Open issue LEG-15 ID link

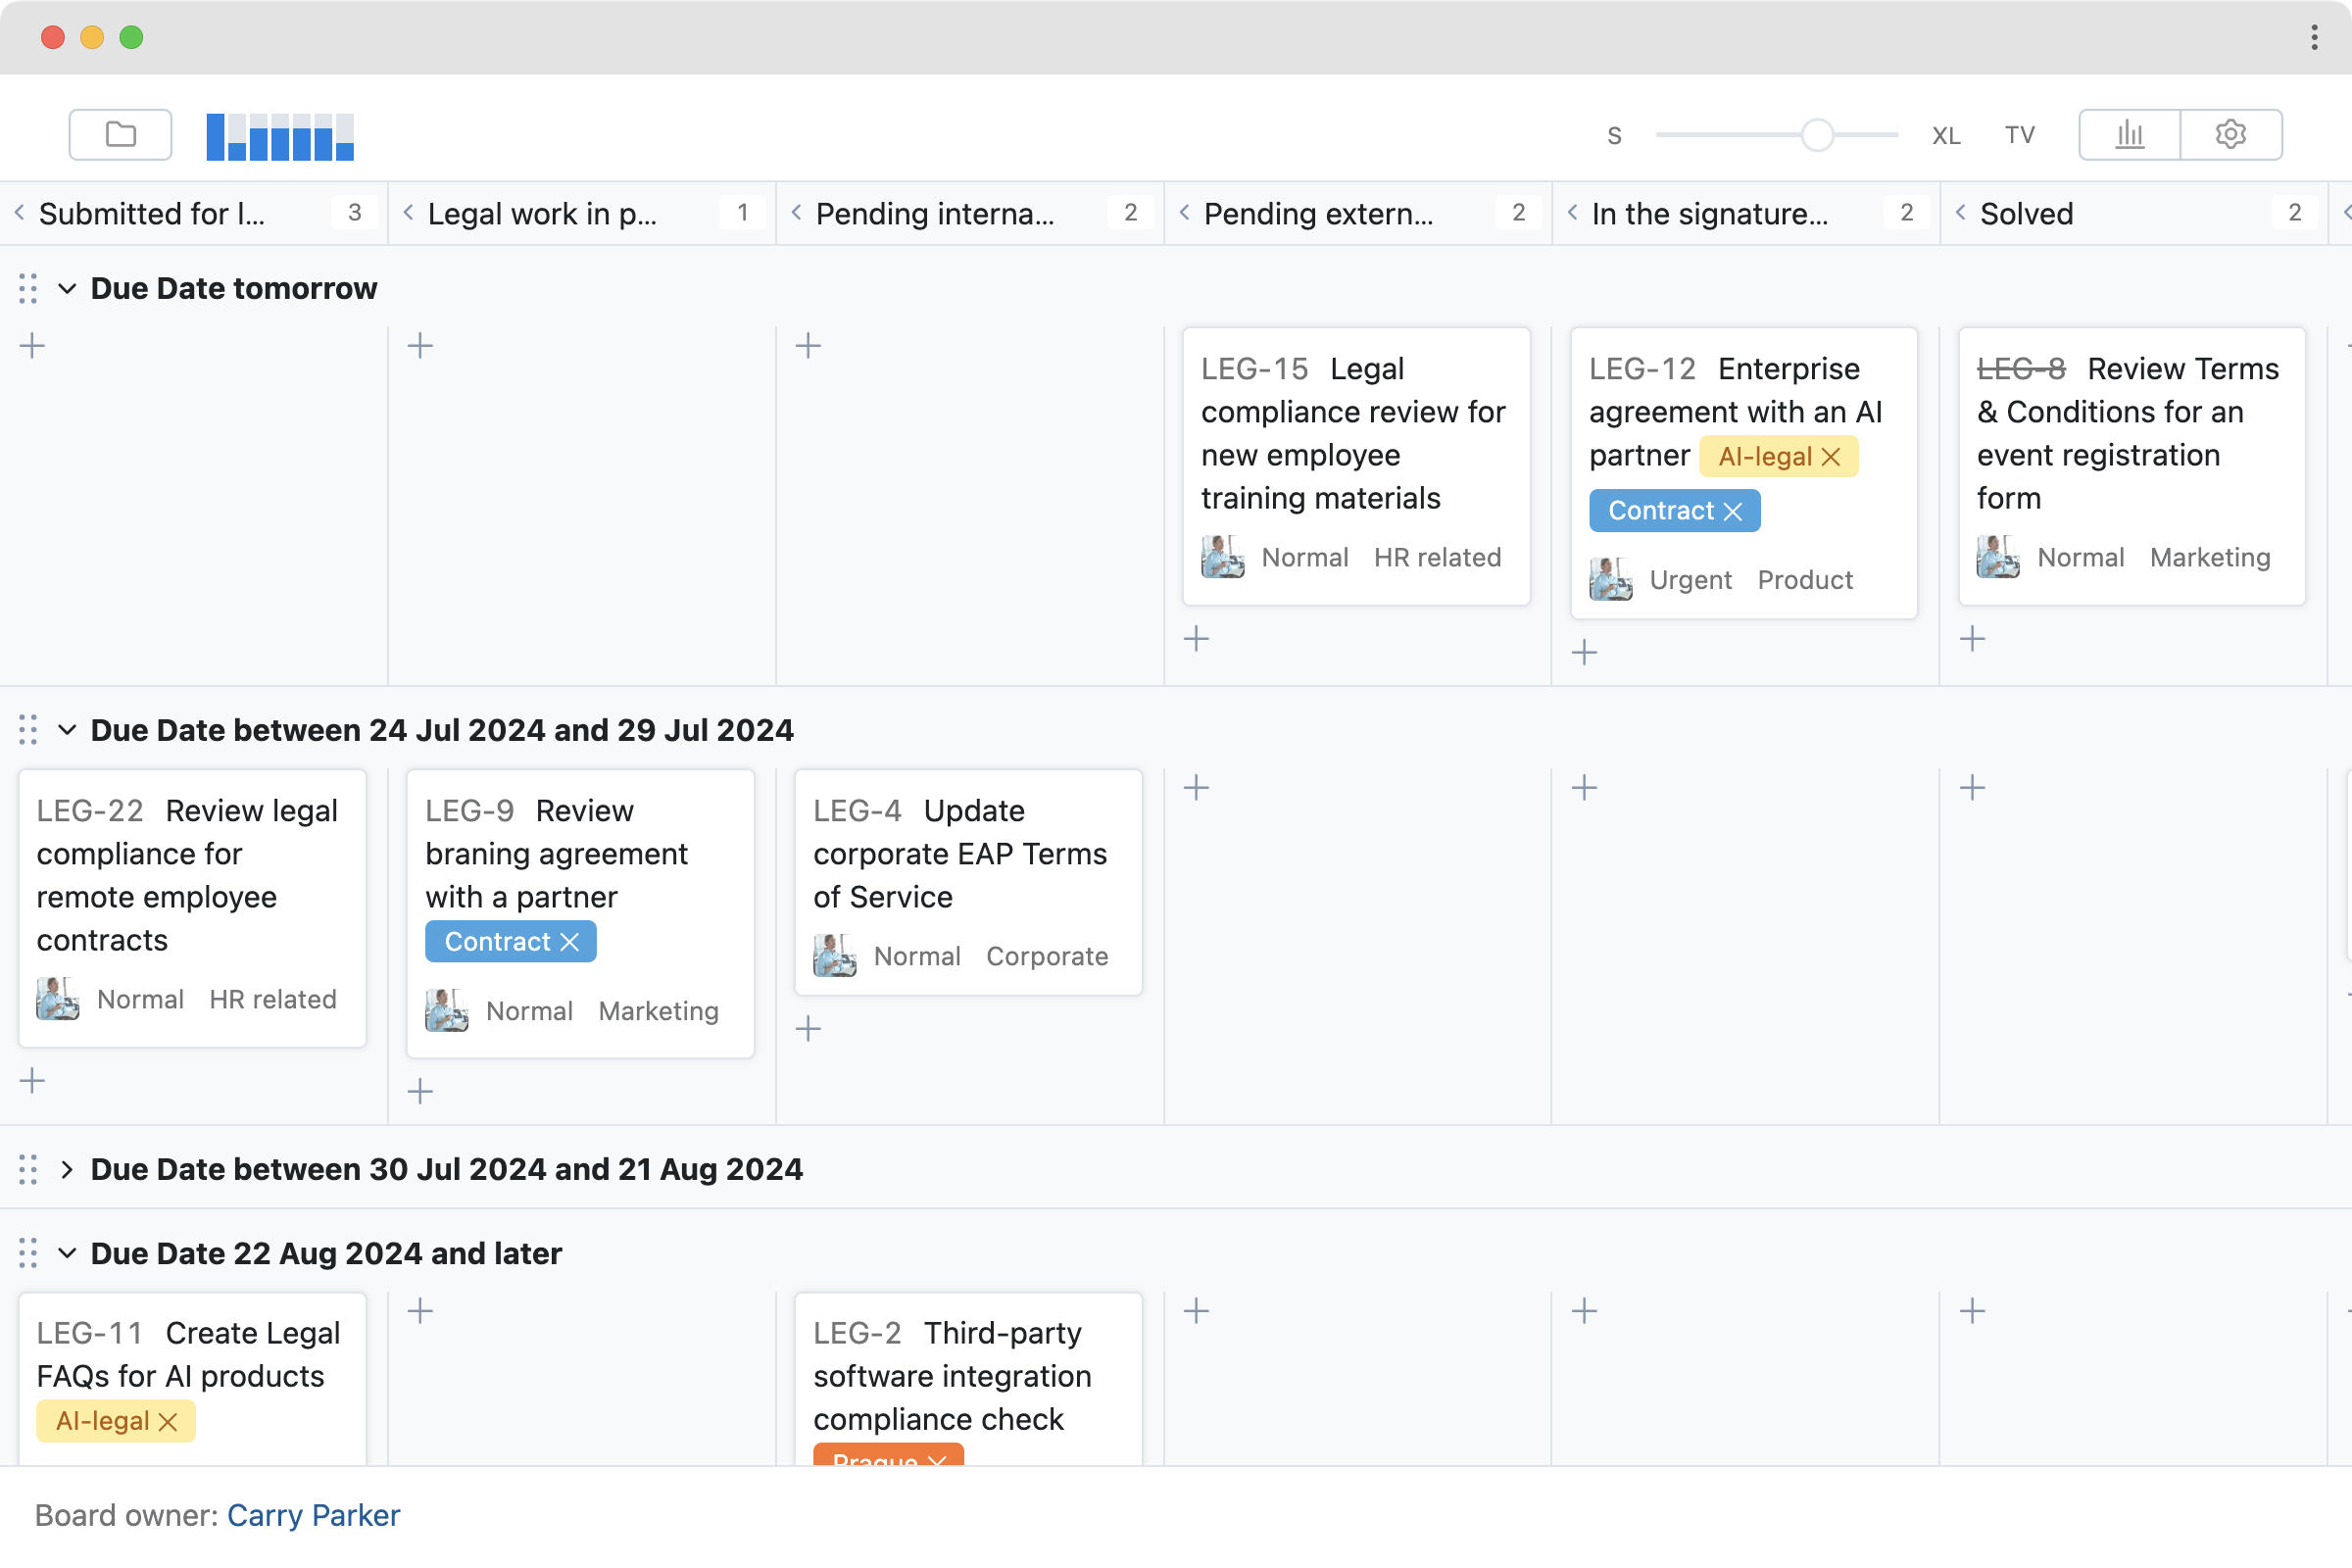click(1254, 369)
